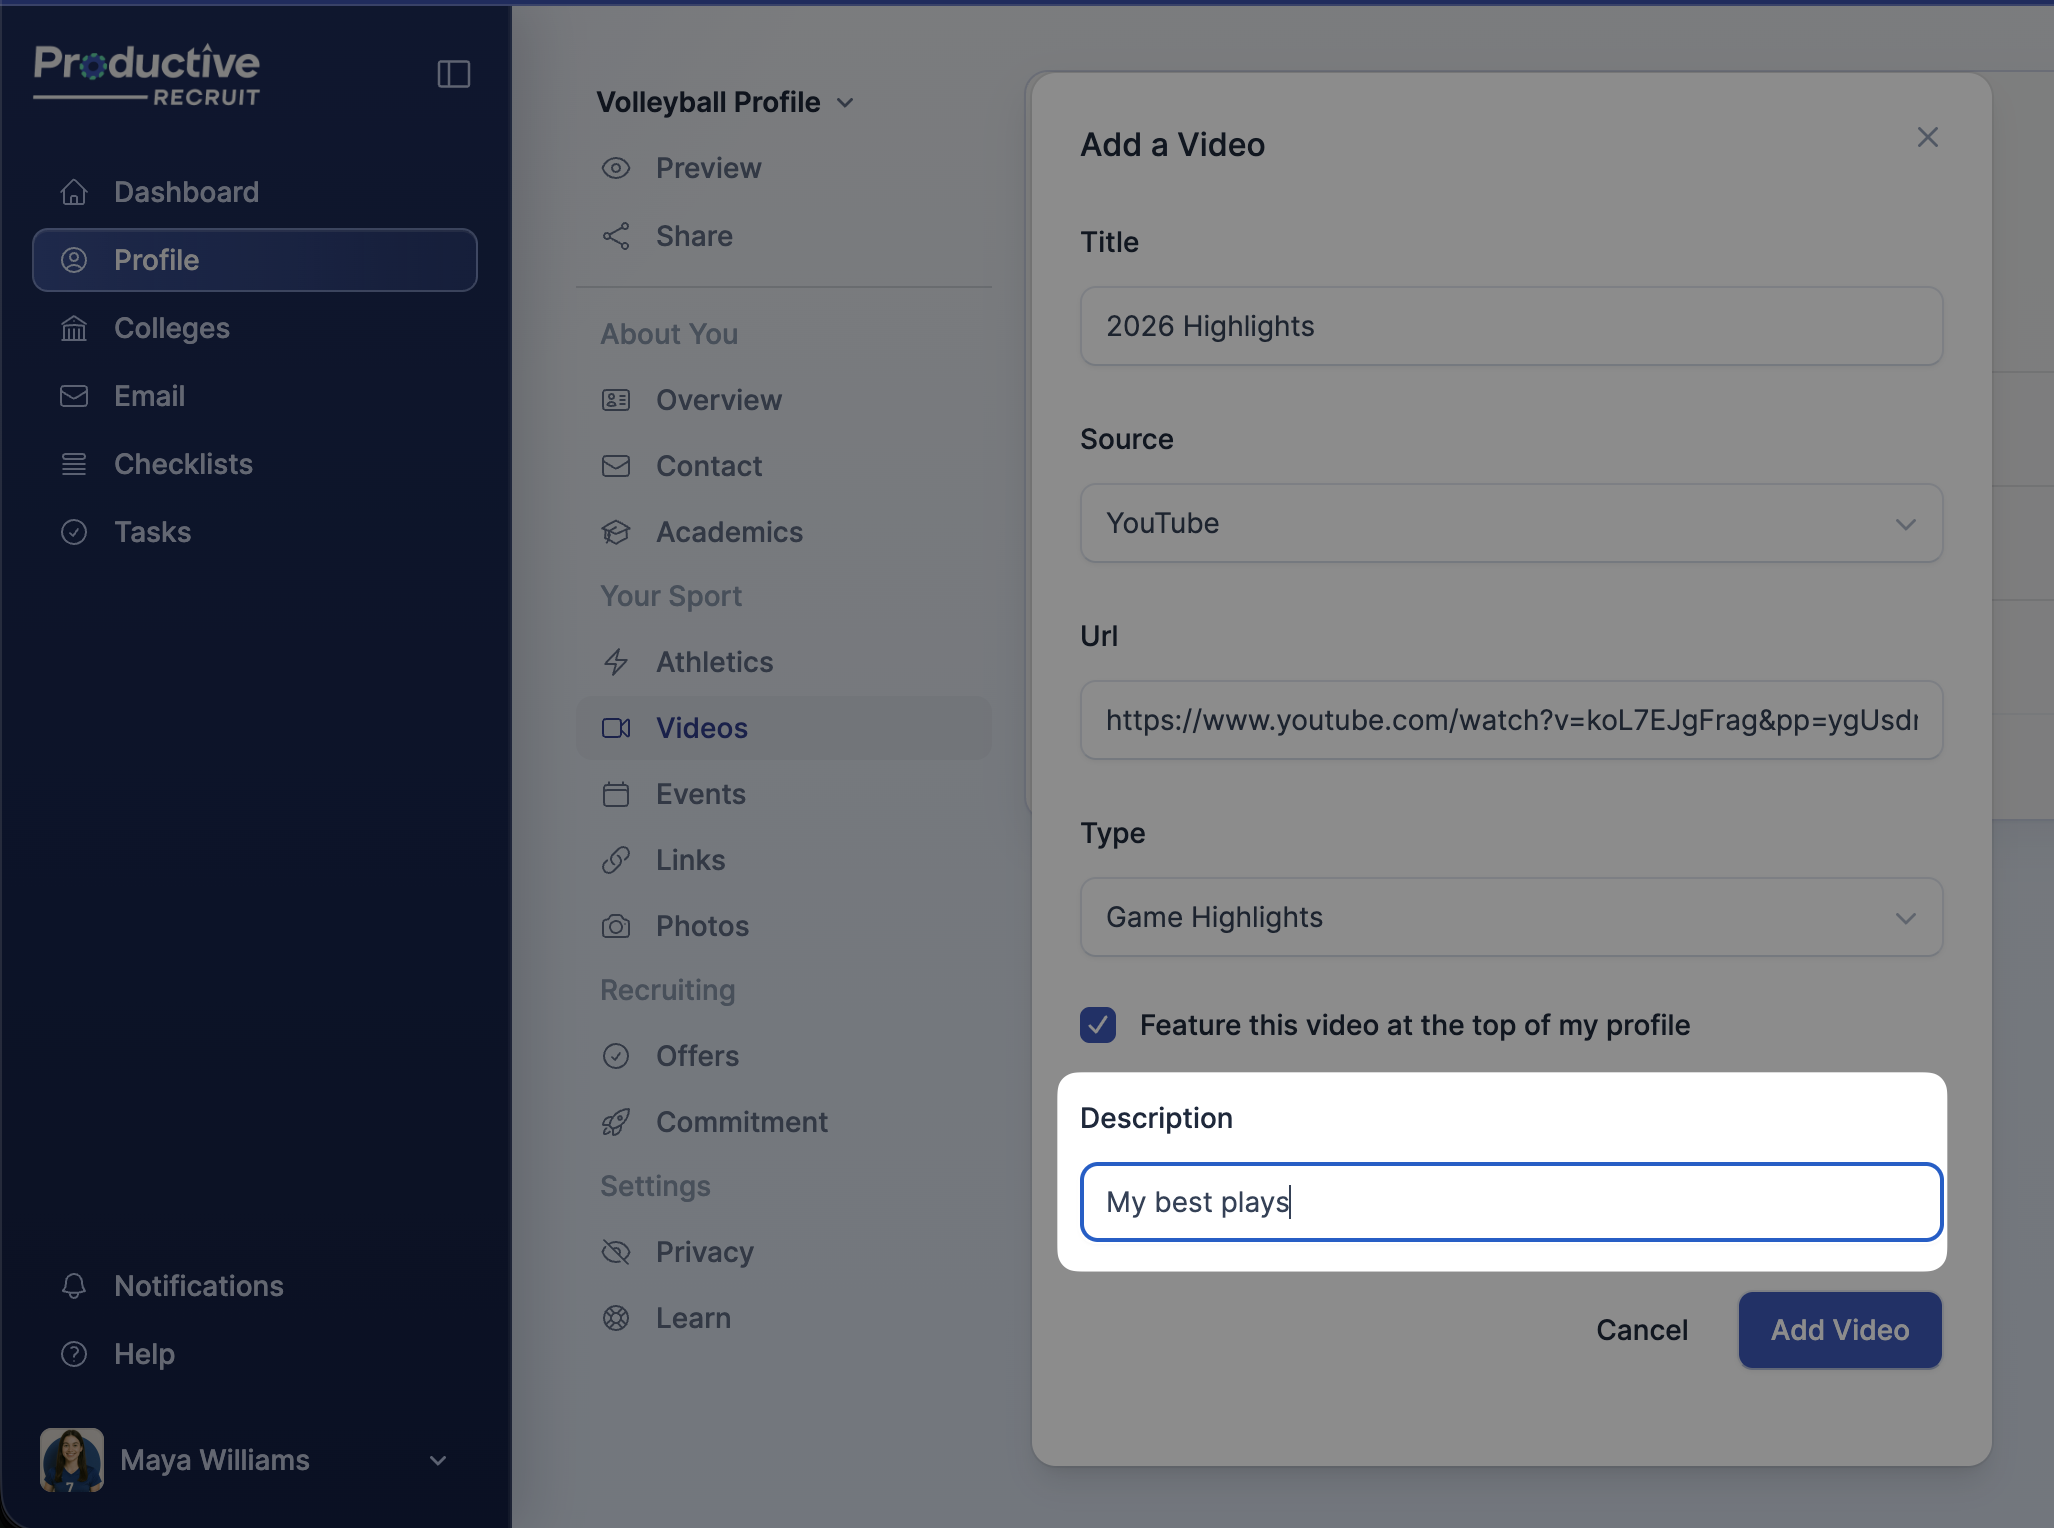Viewport: 2054px width, 1528px height.
Task: Open the Preview eye item
Action: click(708, 168)
